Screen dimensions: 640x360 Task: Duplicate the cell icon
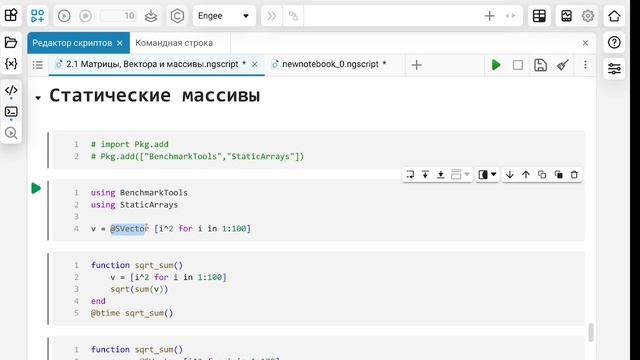click(558, 175)
